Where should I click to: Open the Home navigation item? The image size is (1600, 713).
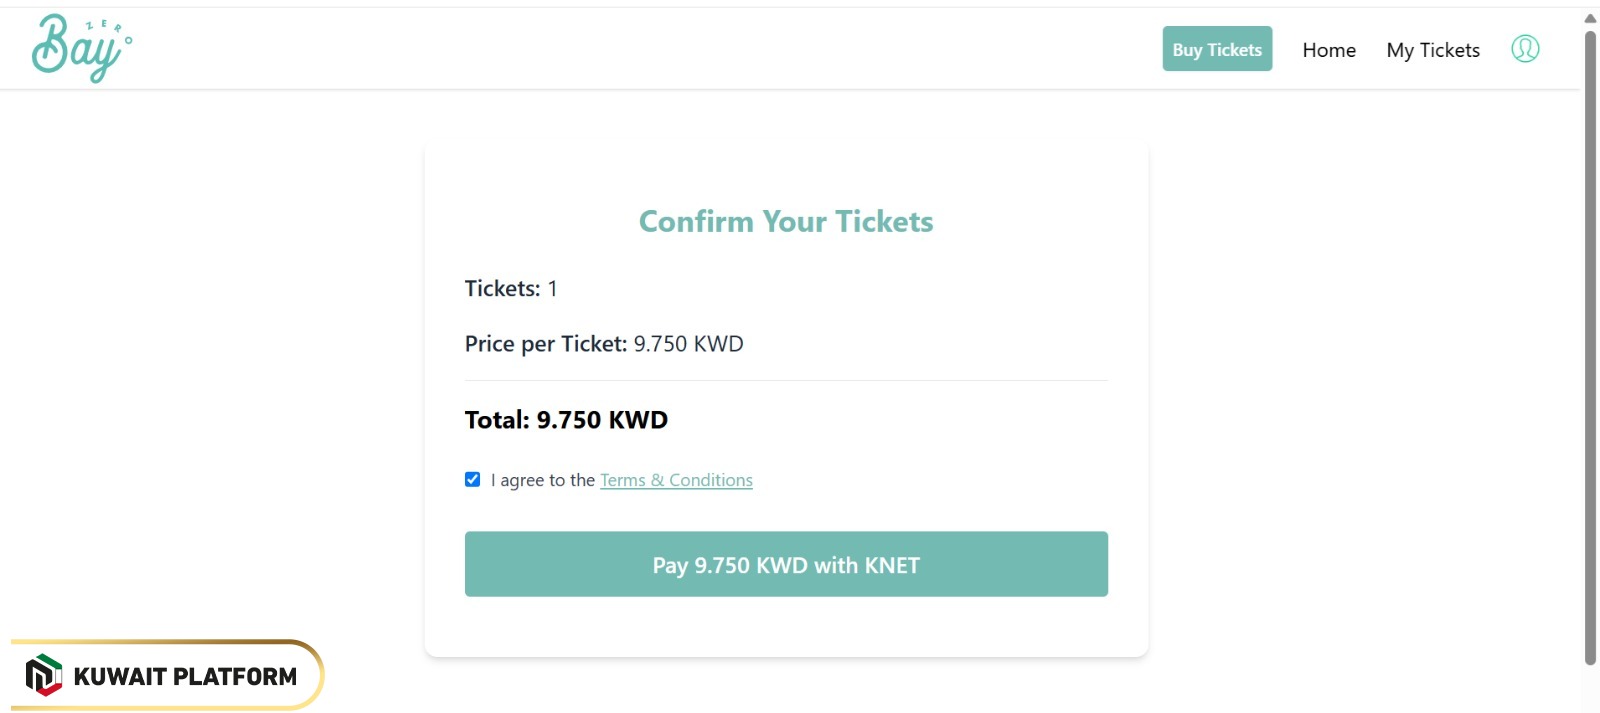(1328, 49)
